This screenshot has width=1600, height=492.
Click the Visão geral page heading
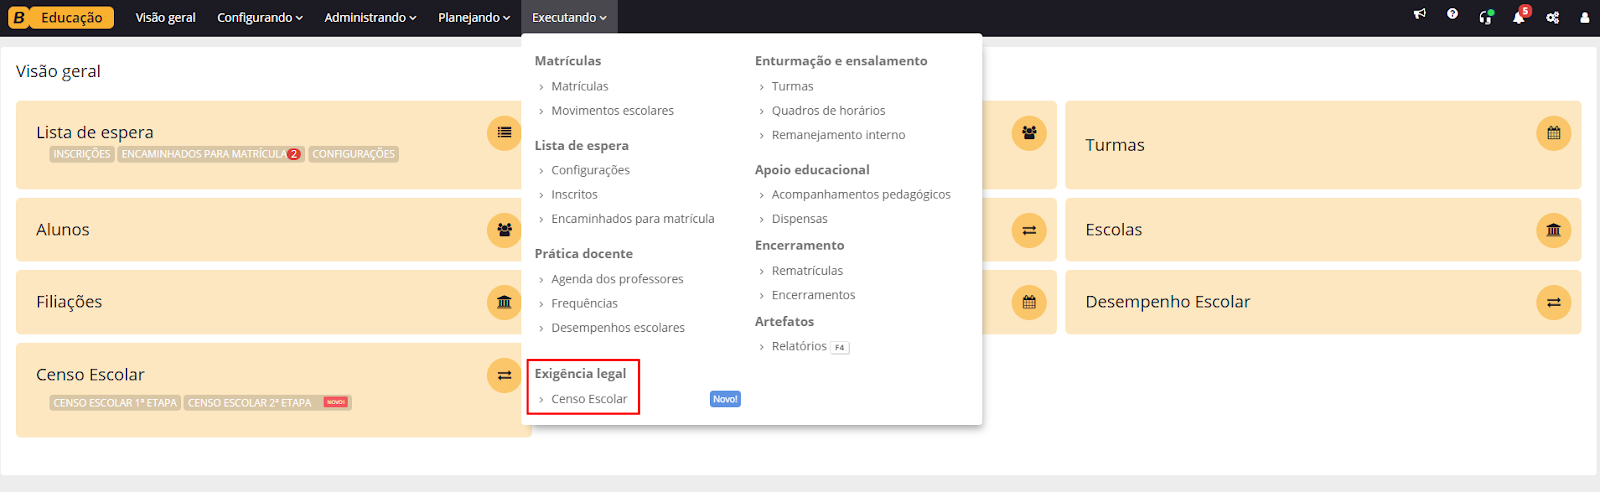tap(58, 71)
